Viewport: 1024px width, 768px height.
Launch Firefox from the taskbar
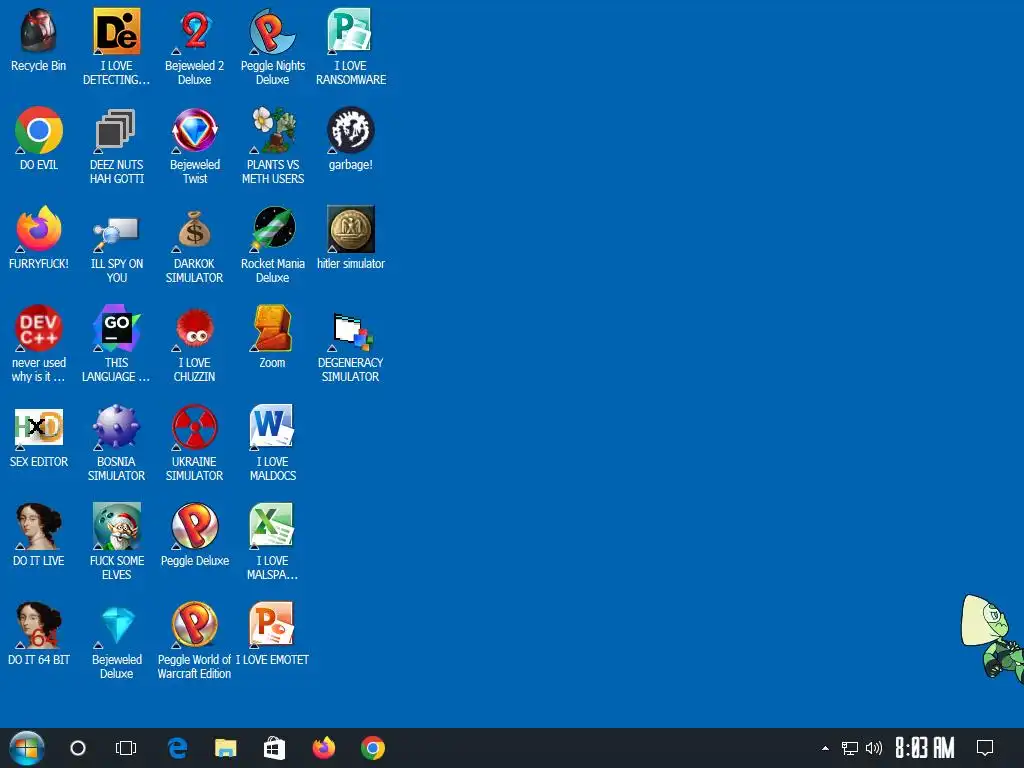coord(323,748)
